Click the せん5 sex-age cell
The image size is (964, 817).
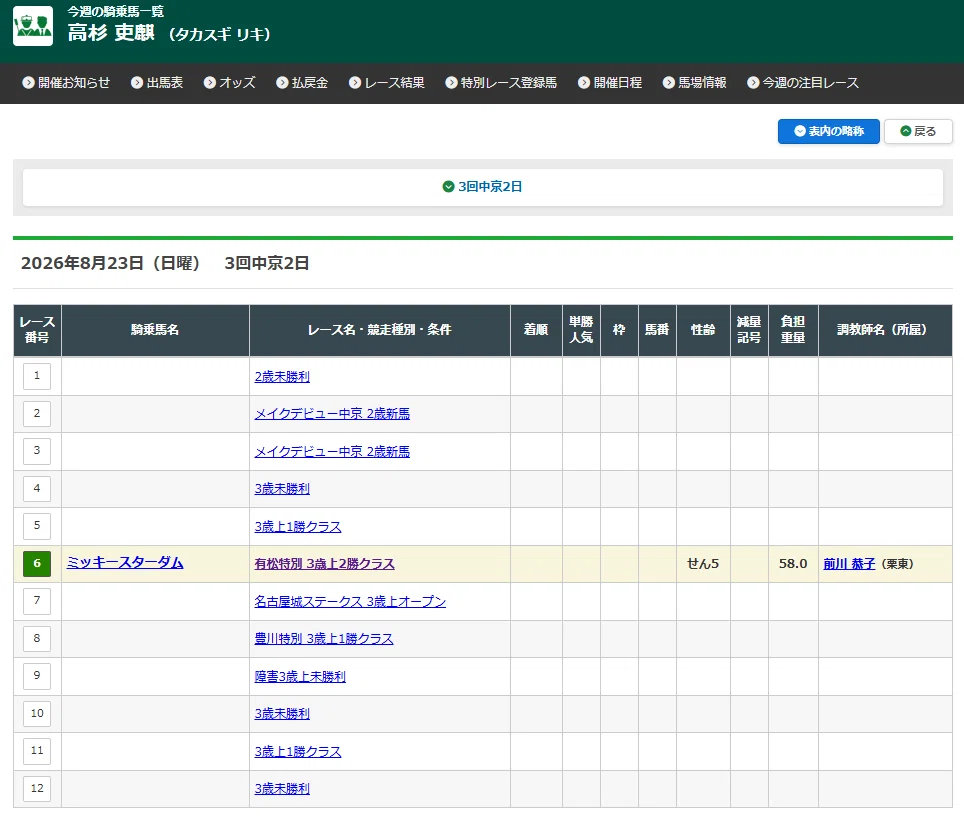coord(703,564)
